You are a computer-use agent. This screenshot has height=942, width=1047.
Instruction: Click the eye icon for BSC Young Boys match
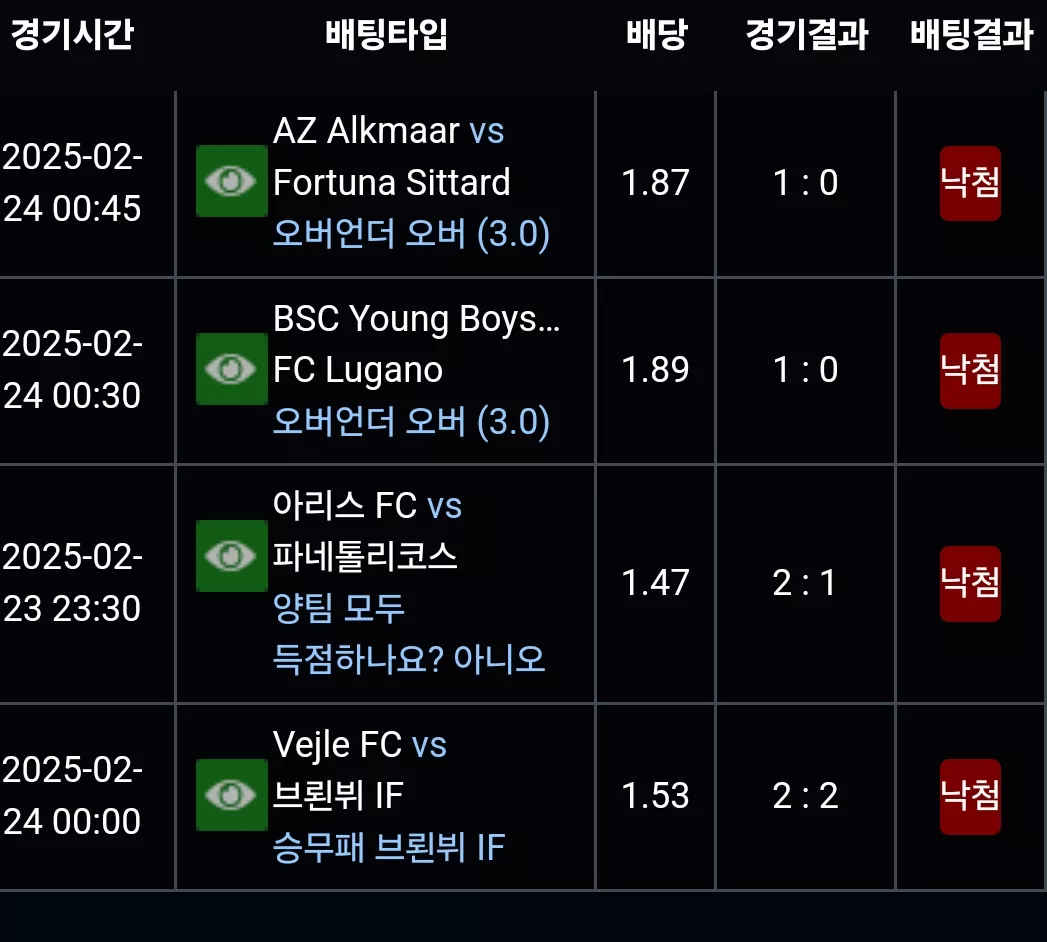point(231,369)
